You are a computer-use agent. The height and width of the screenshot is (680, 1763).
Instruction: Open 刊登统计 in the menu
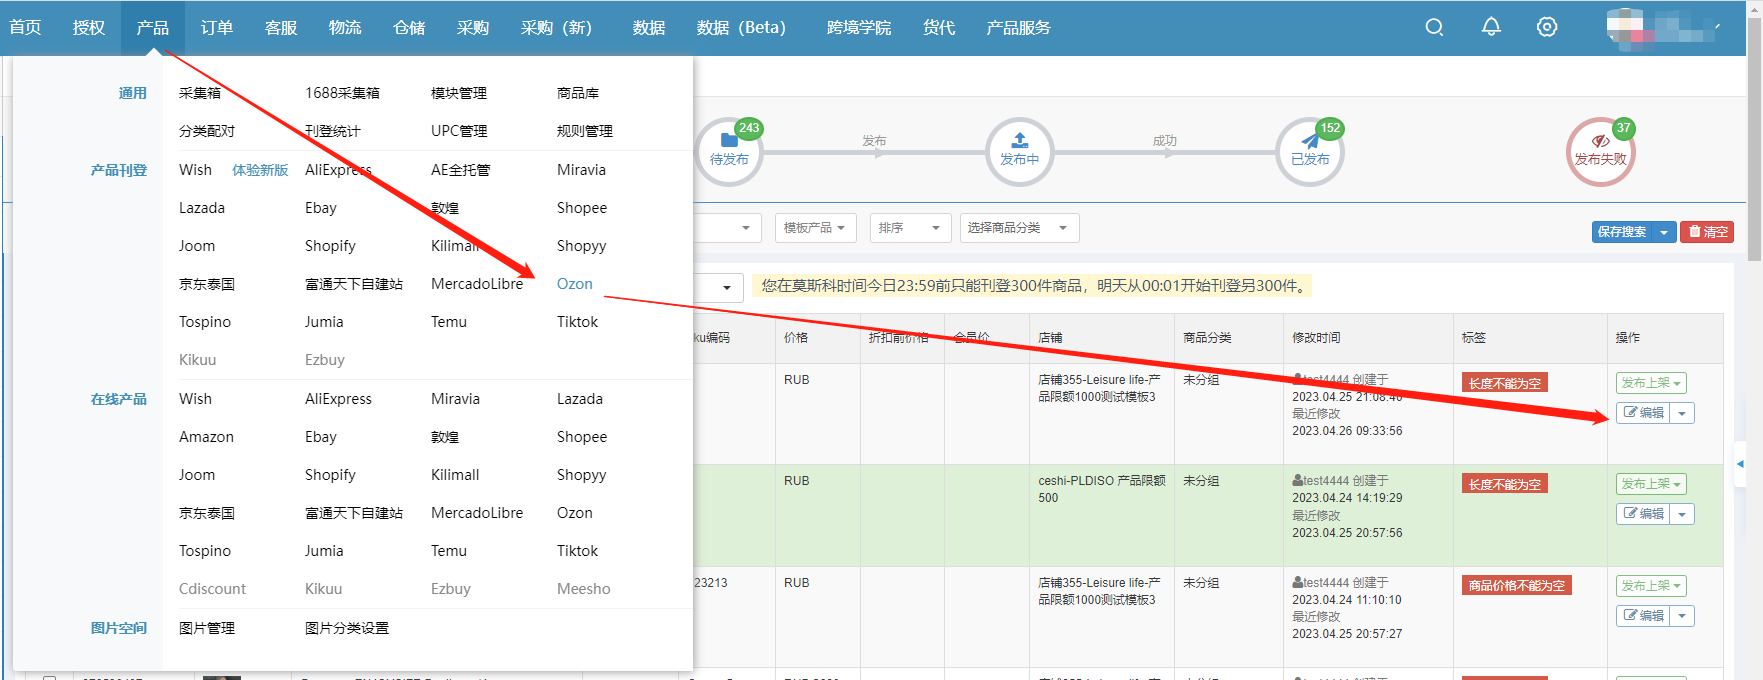[x=333, y=131]
